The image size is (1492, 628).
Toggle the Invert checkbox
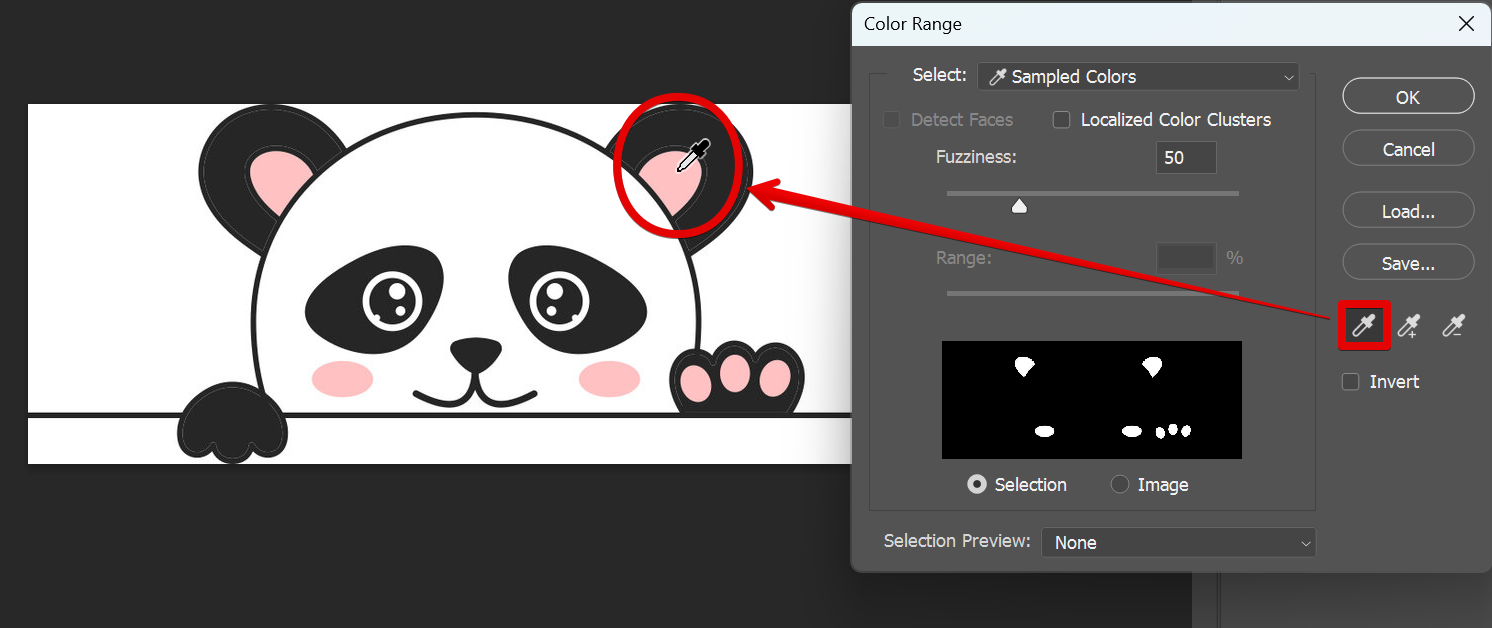coord(1351,382)
